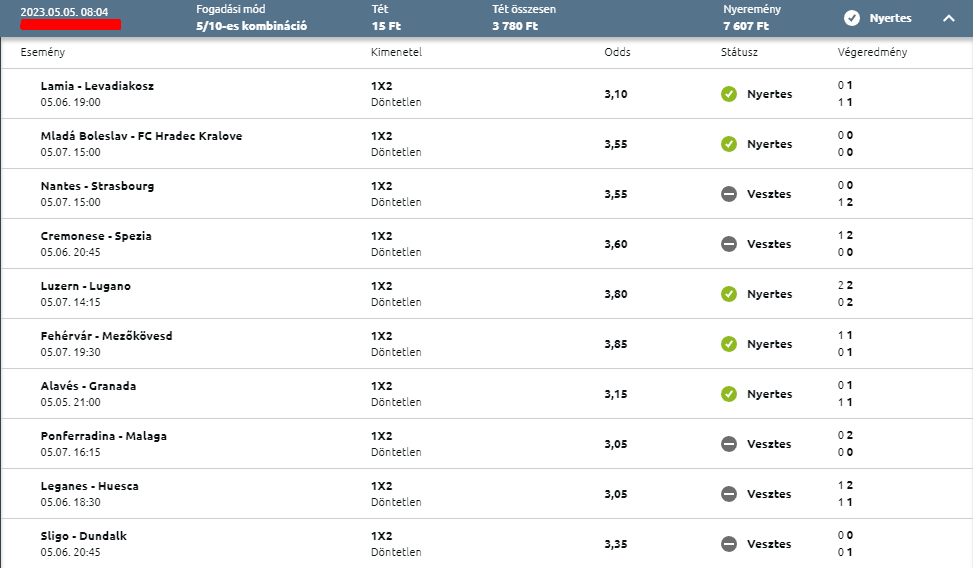This screenshot has width=973, height=568.
Task: Click green check icon for Alavés - Granada
Action: [729, 394]
